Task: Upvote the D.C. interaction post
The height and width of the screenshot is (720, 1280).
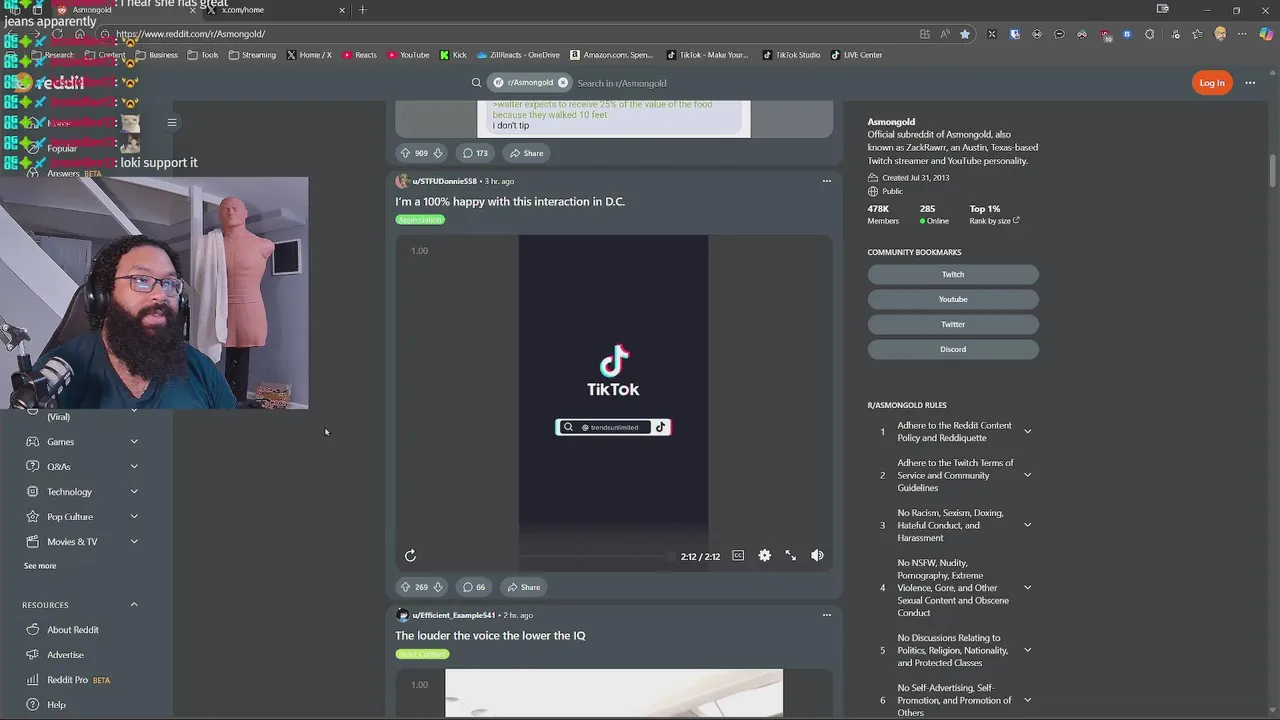Action: point(405,587)
